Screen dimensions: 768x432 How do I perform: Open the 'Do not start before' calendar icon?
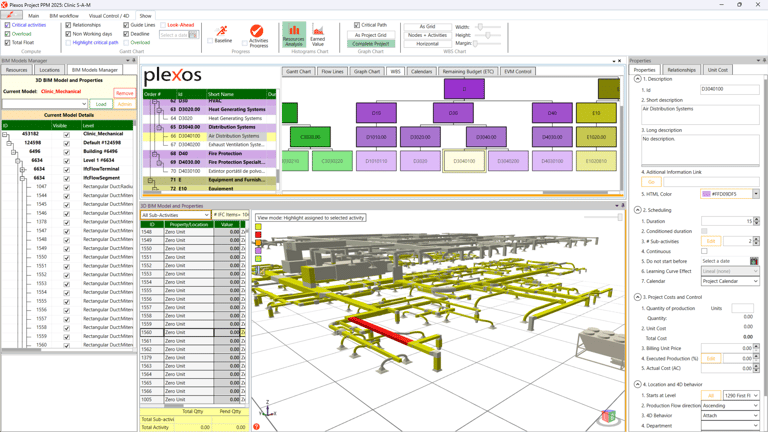[754, 261]
